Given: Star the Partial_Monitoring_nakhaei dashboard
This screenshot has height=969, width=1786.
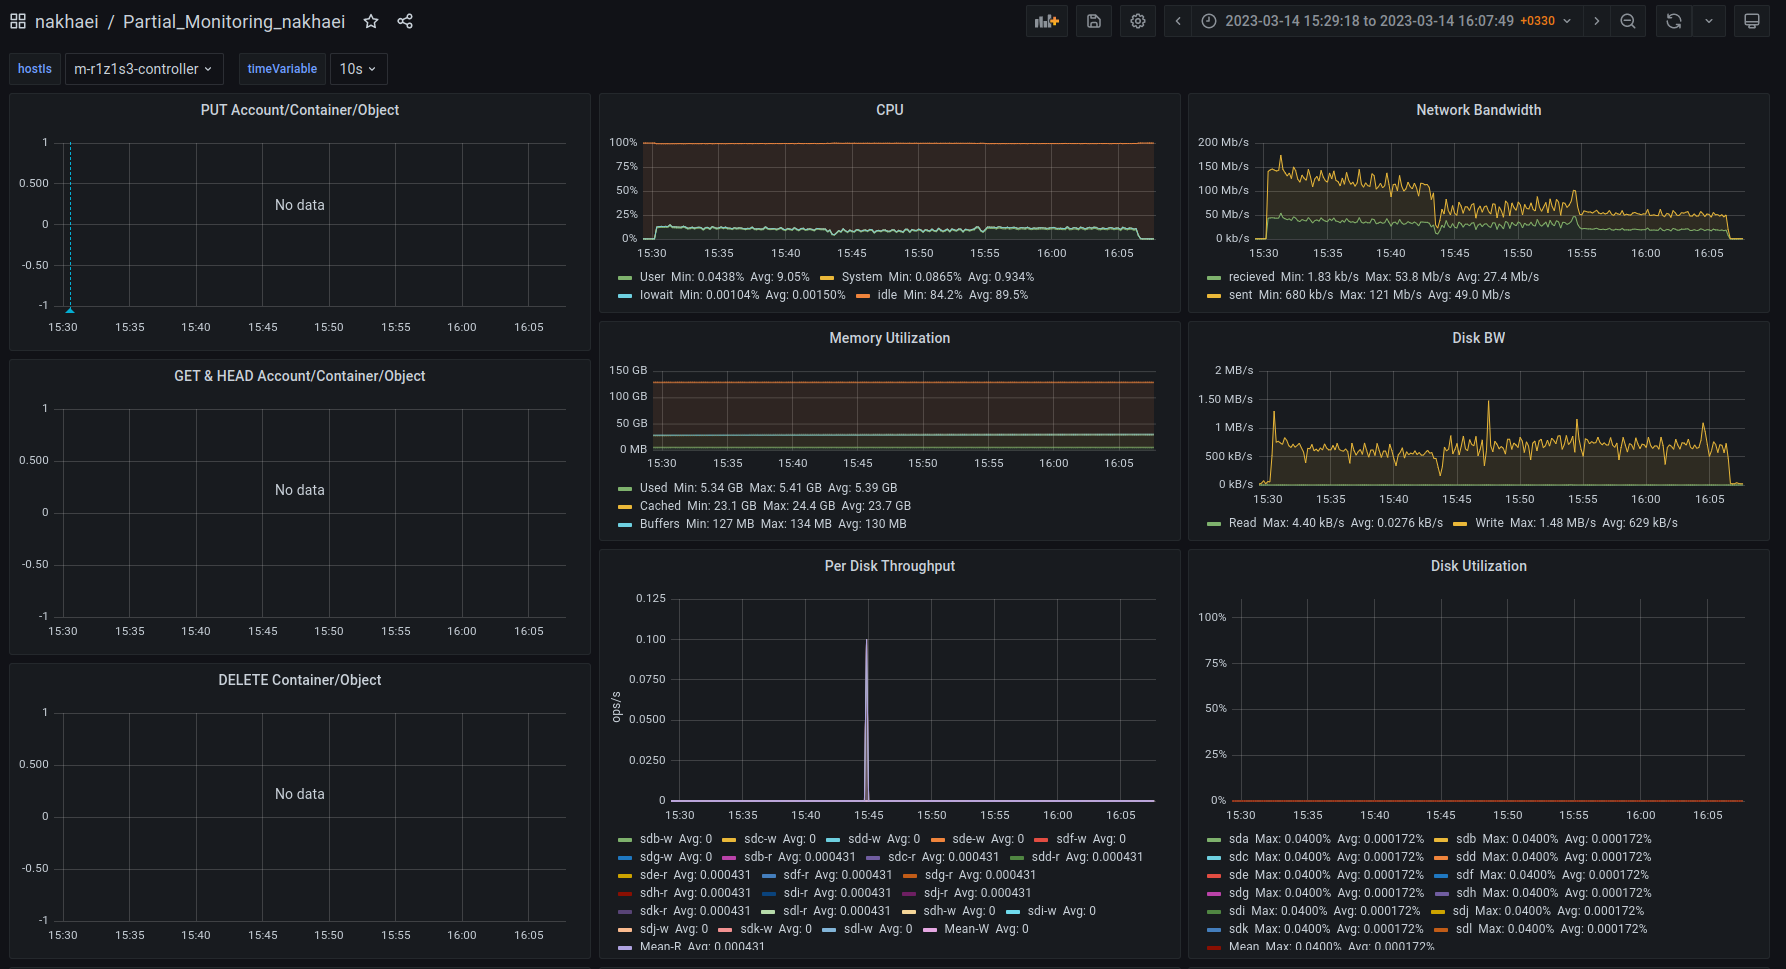Looking at the screenshot, I should click(x=371, y=21).
